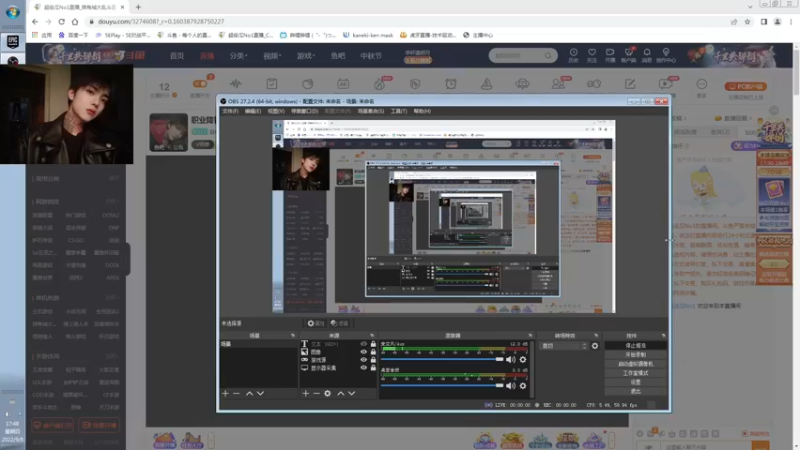Pop out the Scenes dock panel icon
The height and width of the screenshot is (450, 800).
(x=293, y=335)
